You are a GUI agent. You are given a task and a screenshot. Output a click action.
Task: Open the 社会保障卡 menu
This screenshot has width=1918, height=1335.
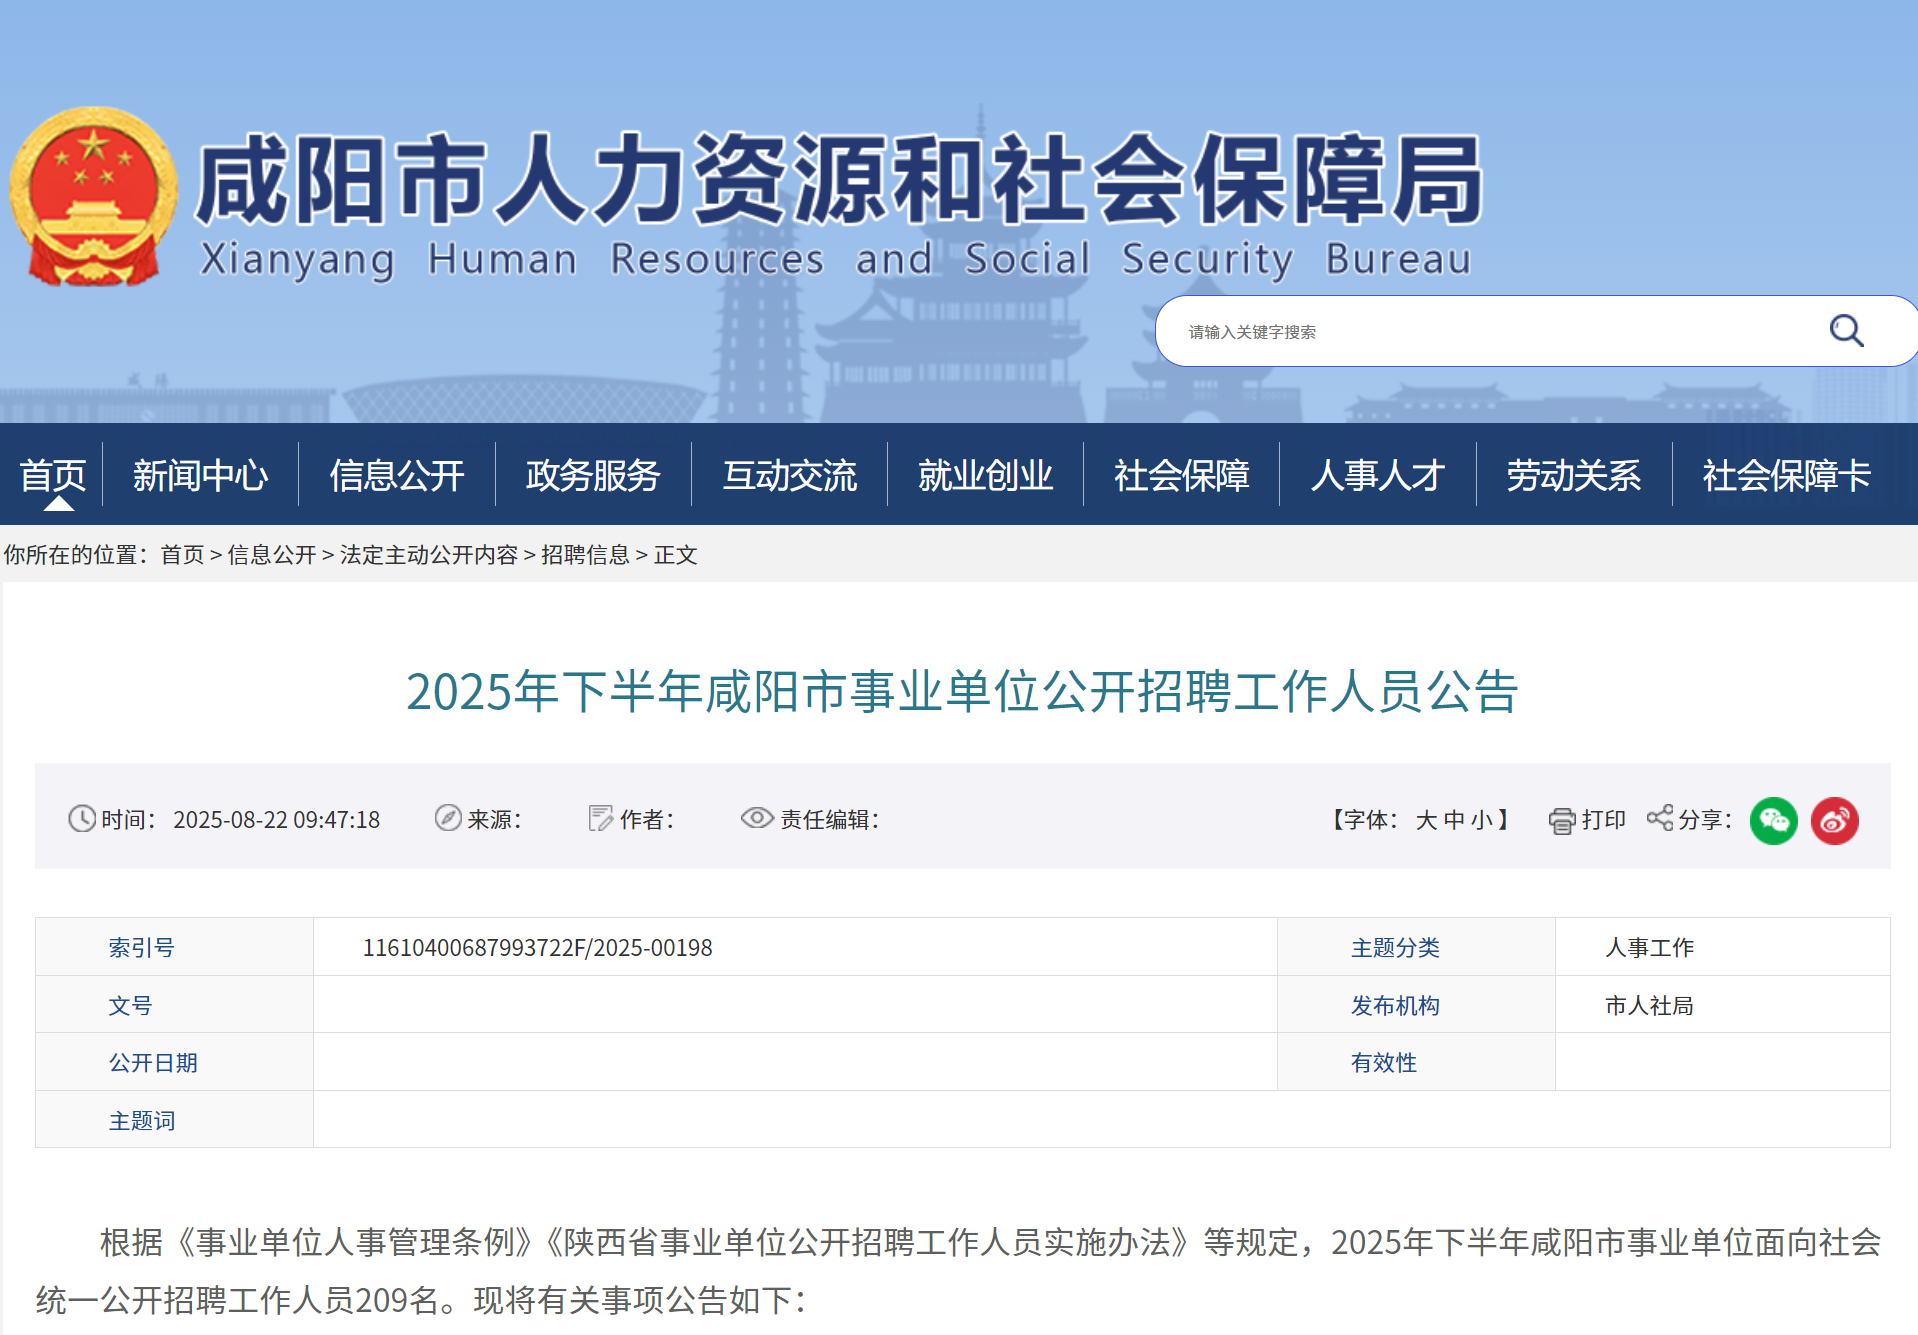[1787, 475]
